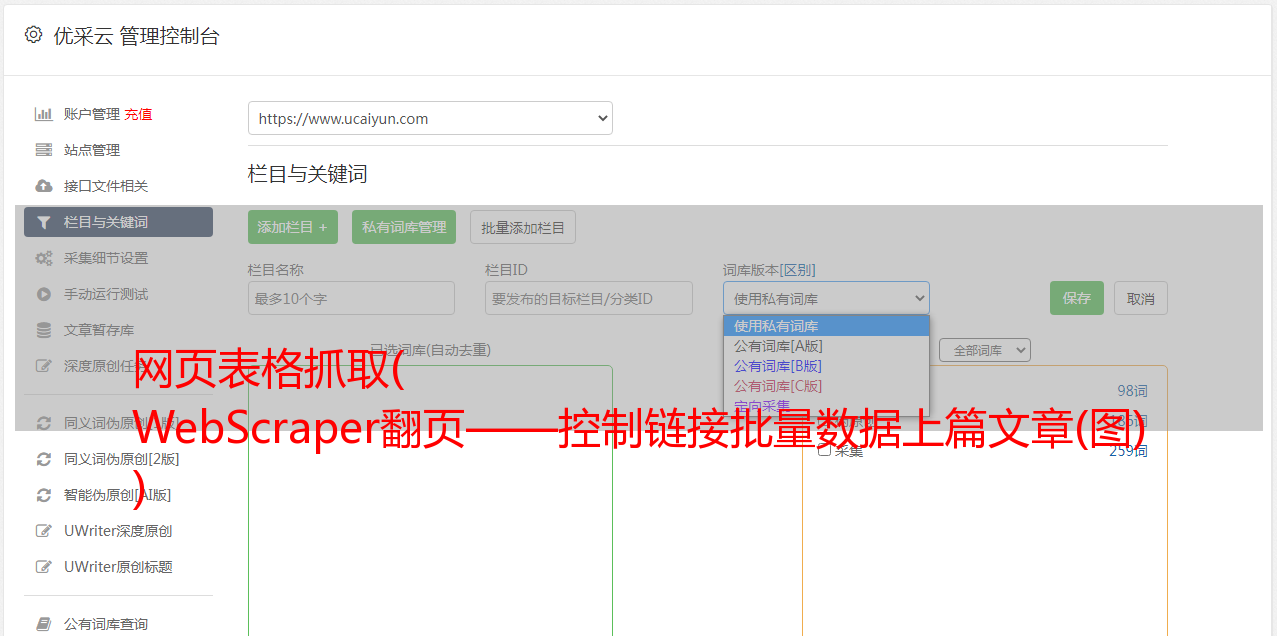The image size is (1277, 636).
Task: Click the bar chart icon for 账户管理
Action: (43, 114)
